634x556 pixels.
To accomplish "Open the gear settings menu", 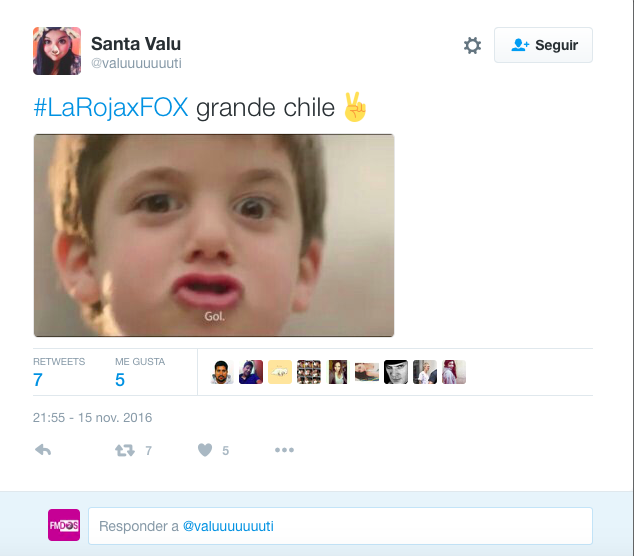I will pyautogui.click(x=472, y=45).
